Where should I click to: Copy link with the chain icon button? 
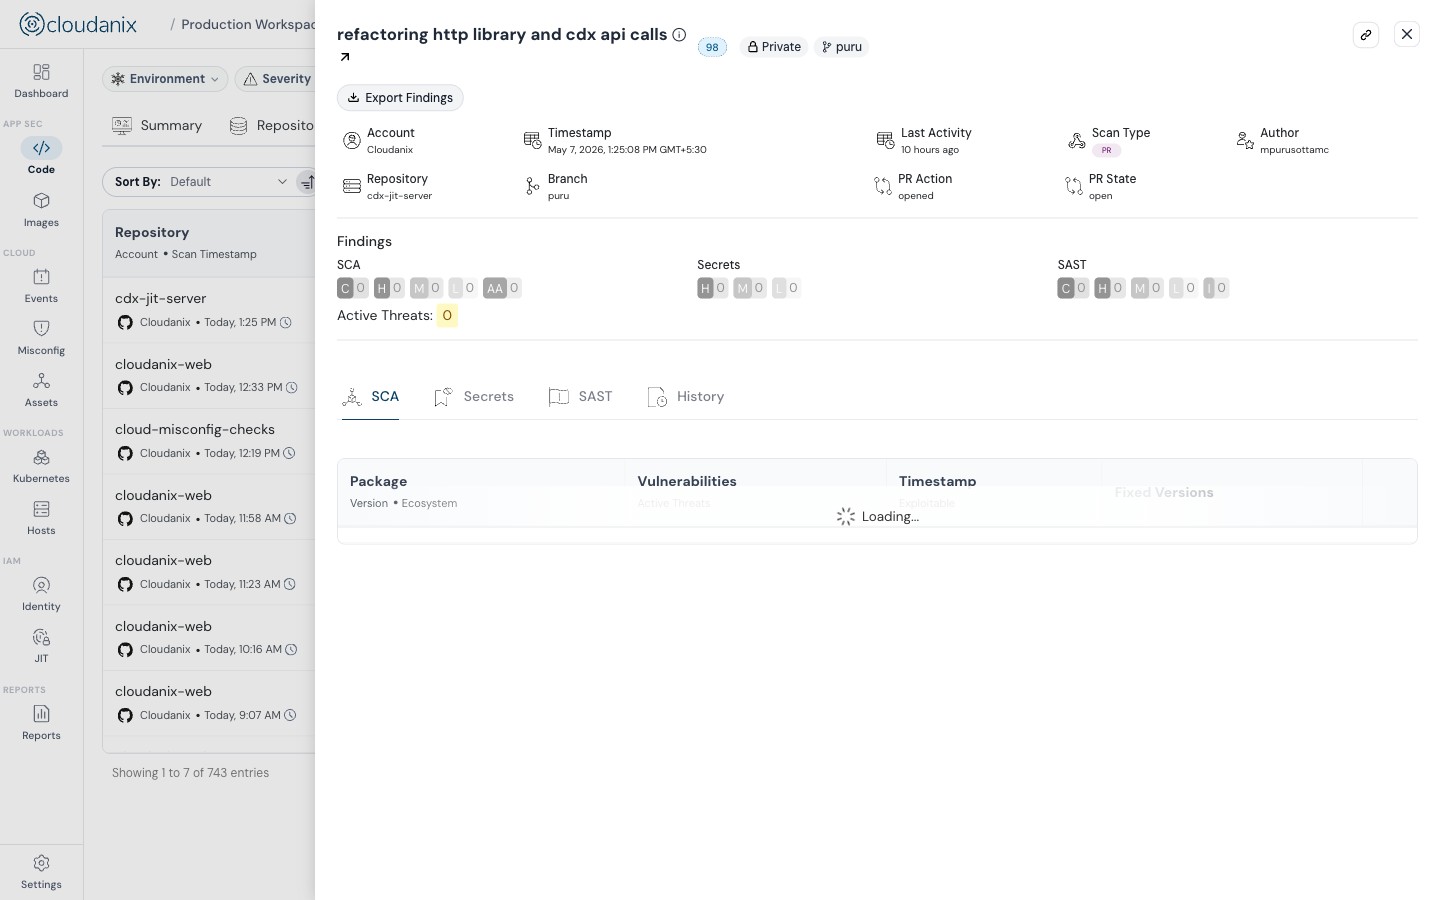click(x=1366, y=34)
